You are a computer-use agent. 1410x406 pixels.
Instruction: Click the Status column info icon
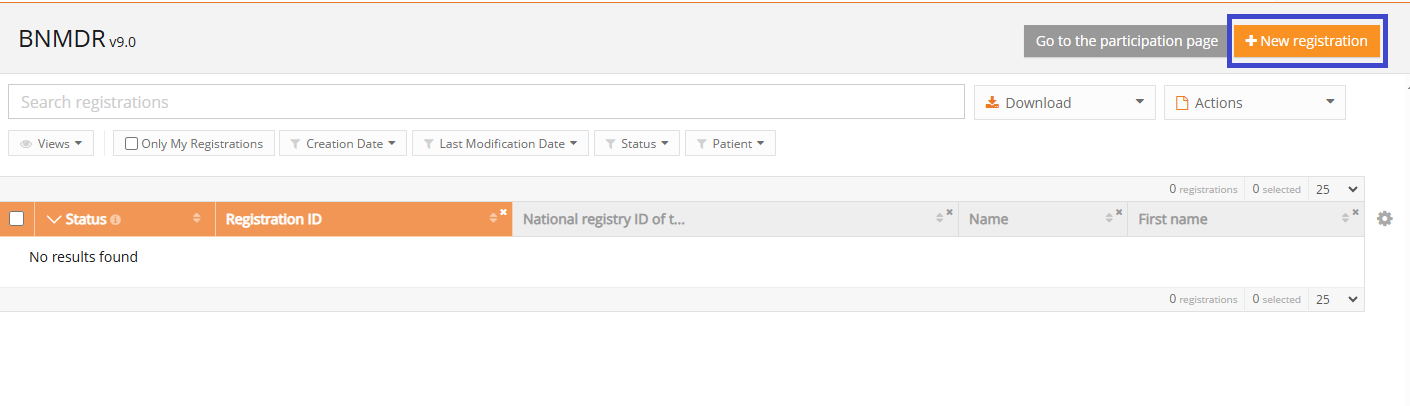click(x=115, y=220)
